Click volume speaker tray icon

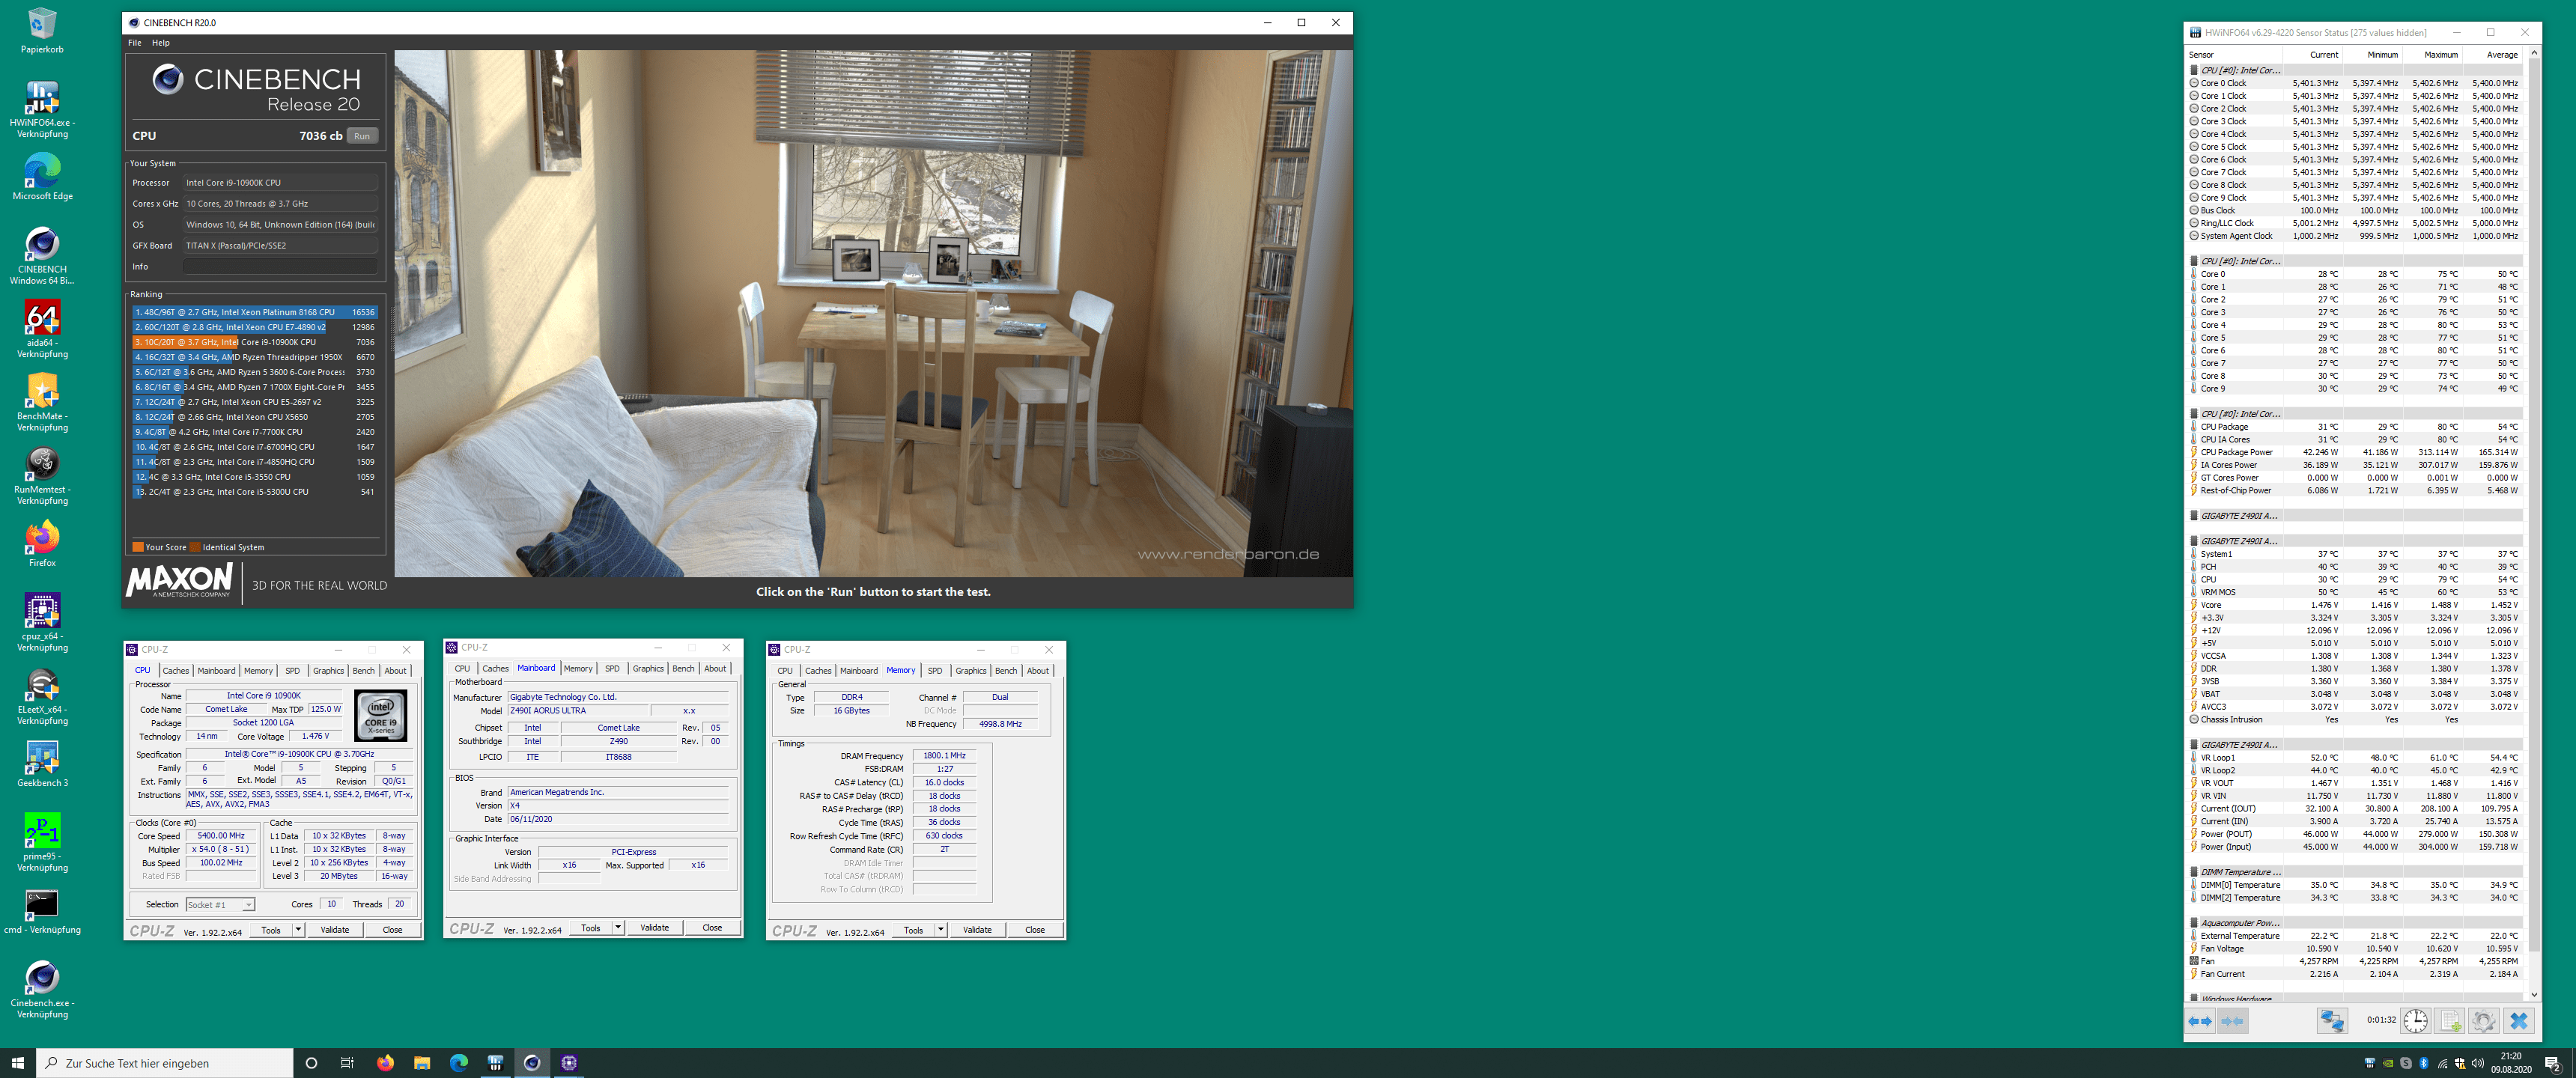point(2478,1063)
